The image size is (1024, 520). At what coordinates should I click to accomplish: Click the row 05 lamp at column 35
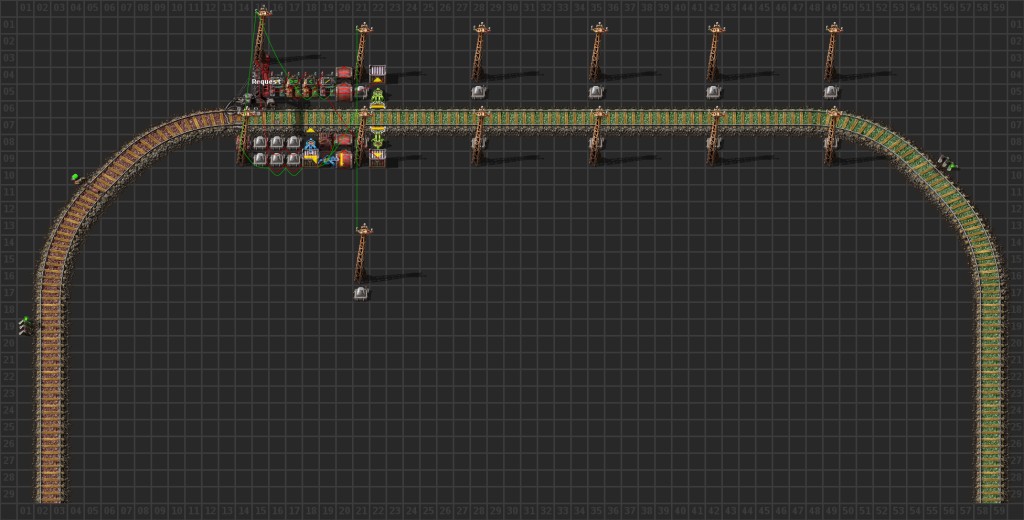596,91
